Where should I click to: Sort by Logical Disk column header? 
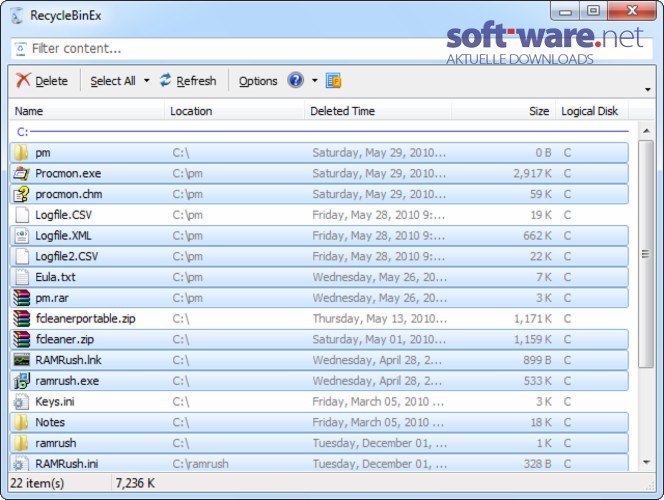[592, 111]
